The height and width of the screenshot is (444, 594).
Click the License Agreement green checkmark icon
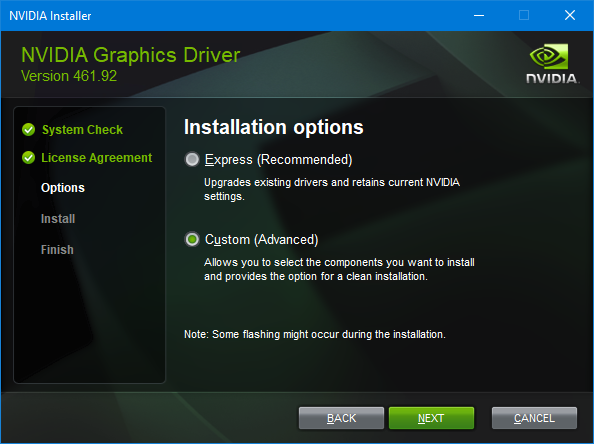28,157
